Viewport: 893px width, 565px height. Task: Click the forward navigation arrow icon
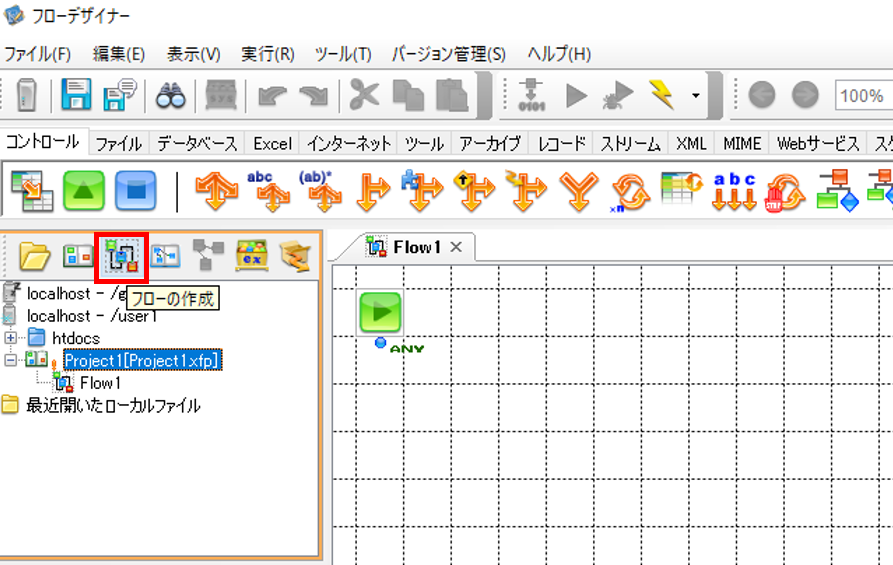tap(805, 95)
